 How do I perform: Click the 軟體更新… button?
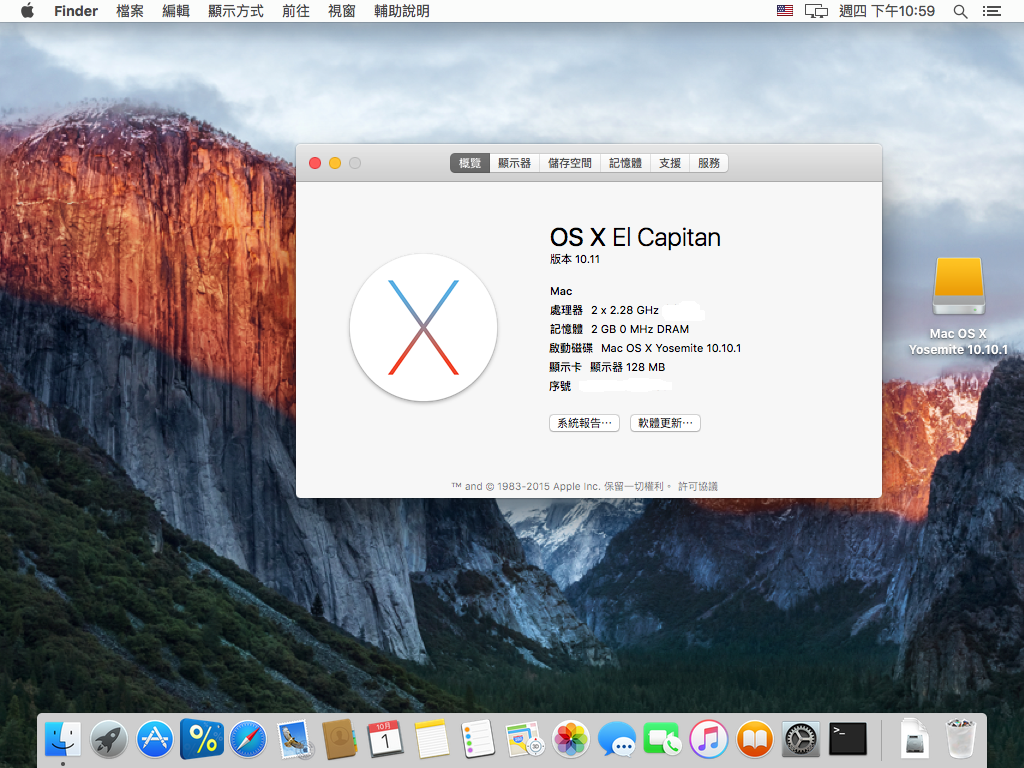pos(665,423)
